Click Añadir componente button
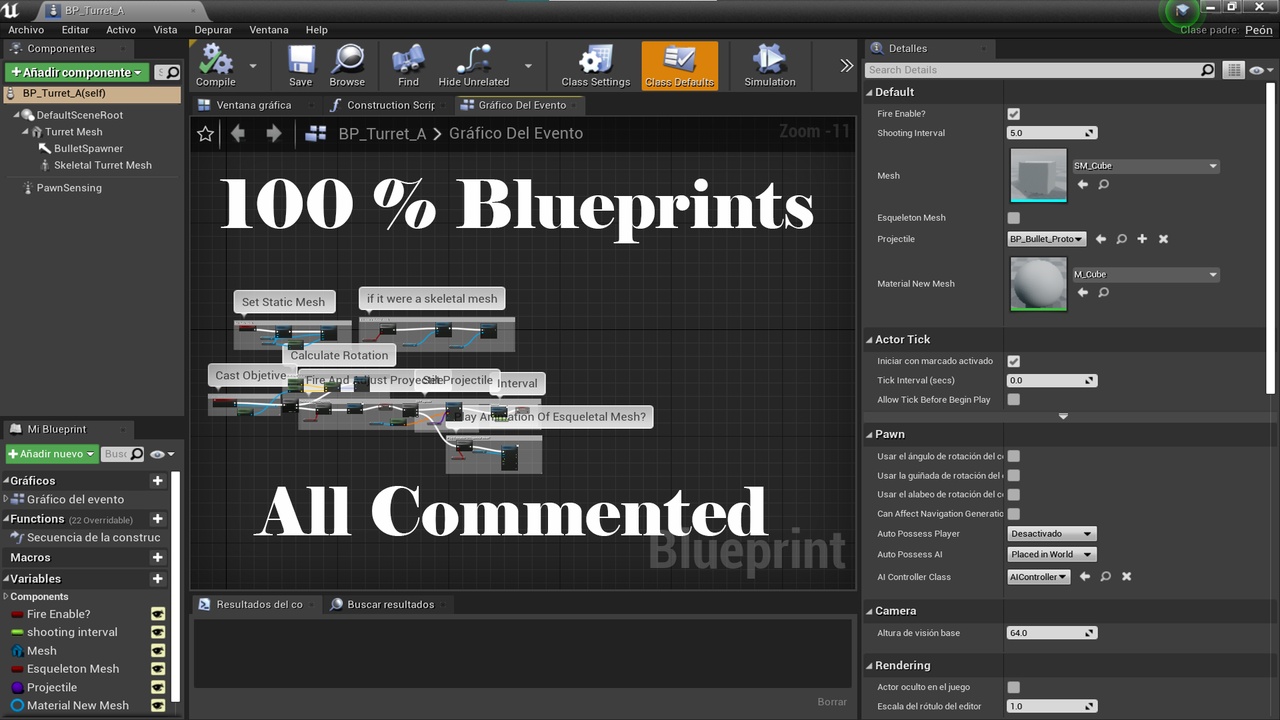The height and width of the screenshot is (720, 1280). tap(77, 72)
